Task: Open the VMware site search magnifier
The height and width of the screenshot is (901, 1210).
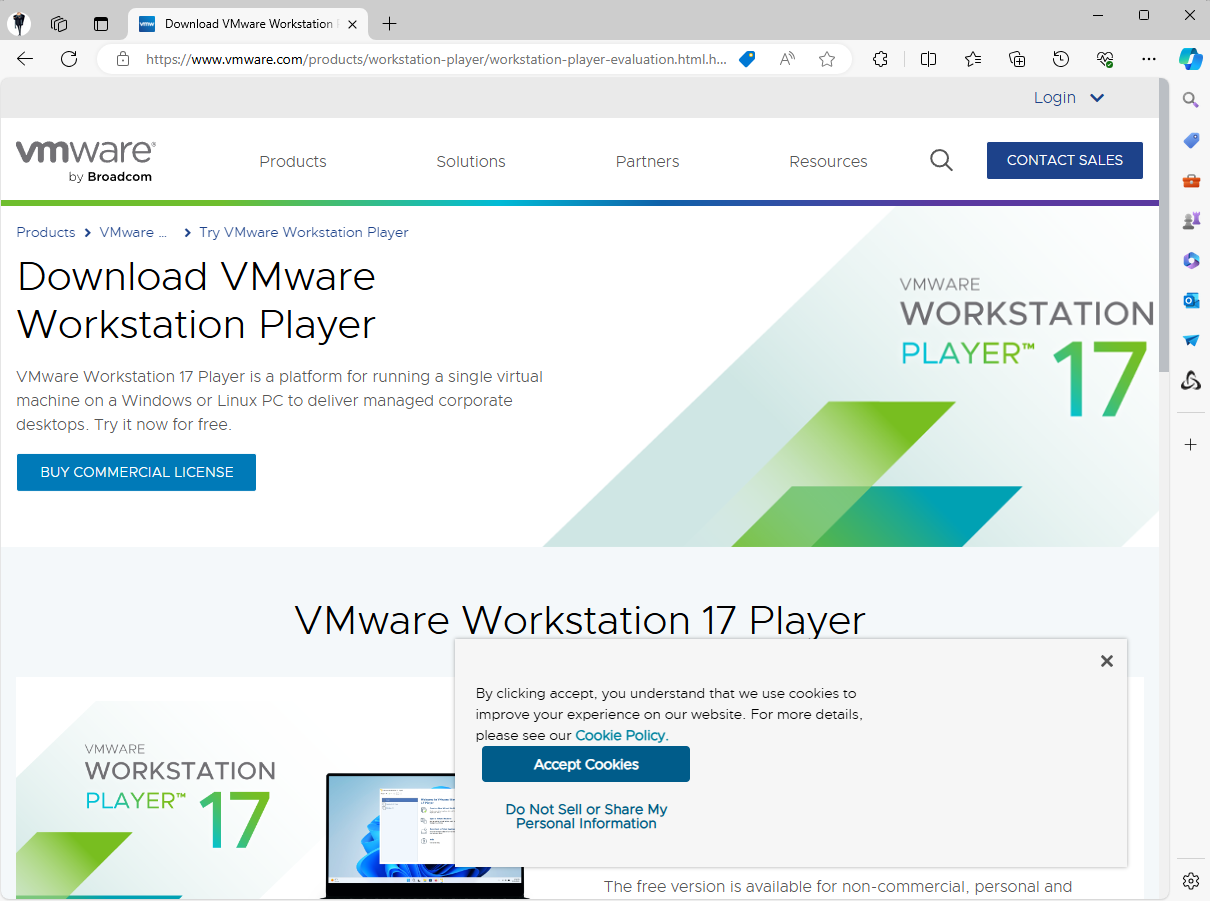Action: coord(941,160)
